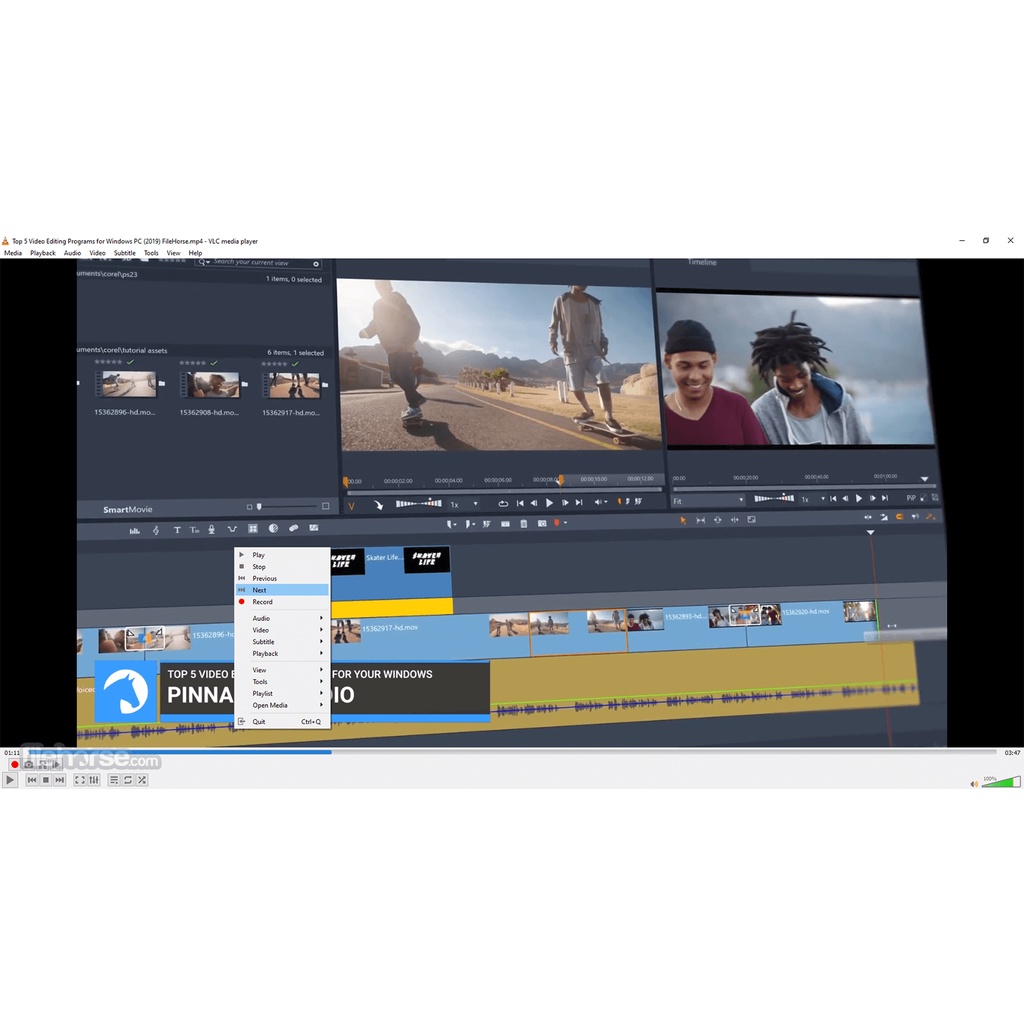Expand the Playlist submenu in context menu
The image size is (1024, 1024).
pos(282,694)
